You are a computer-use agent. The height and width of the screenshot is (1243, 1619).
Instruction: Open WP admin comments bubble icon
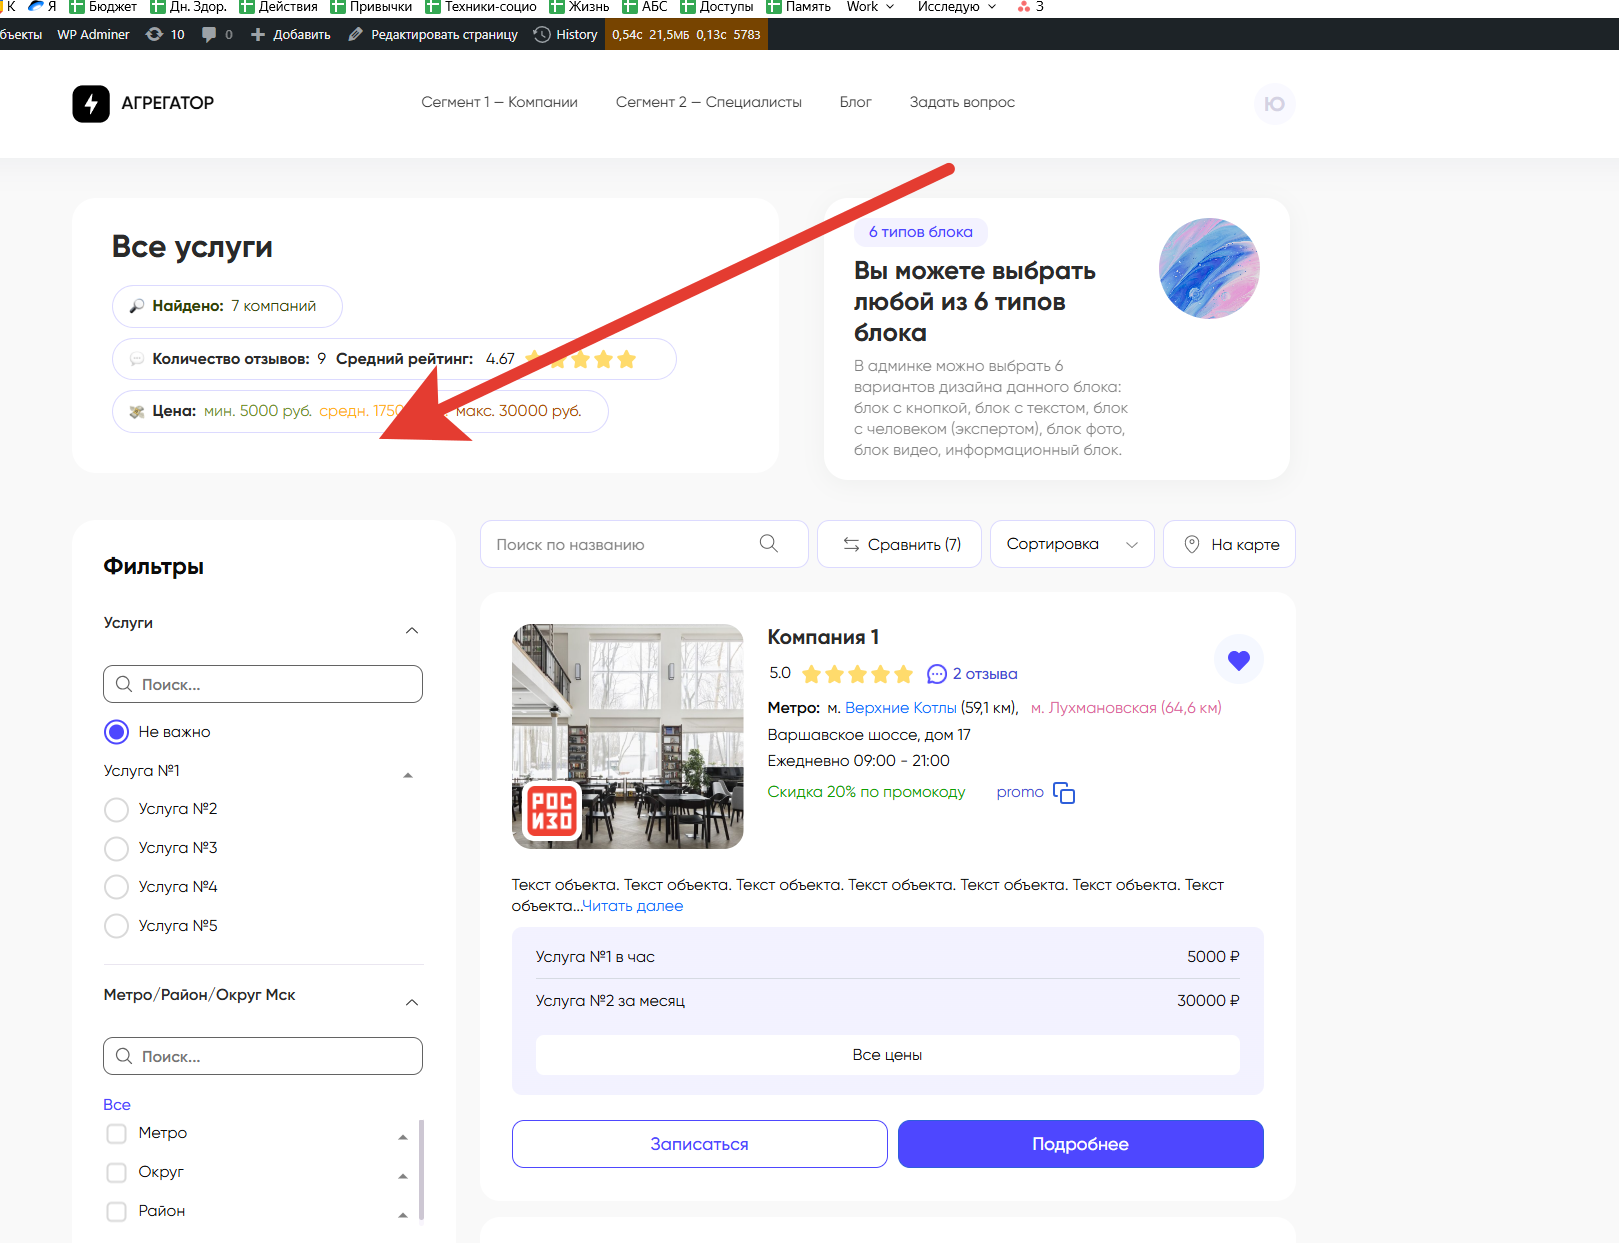click(209, 34)
